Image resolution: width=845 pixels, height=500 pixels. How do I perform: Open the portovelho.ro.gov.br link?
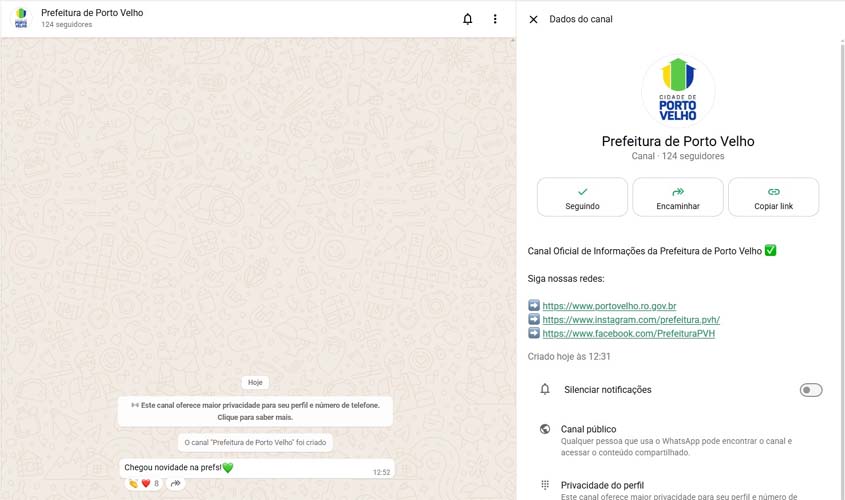(x=609, y=306)
